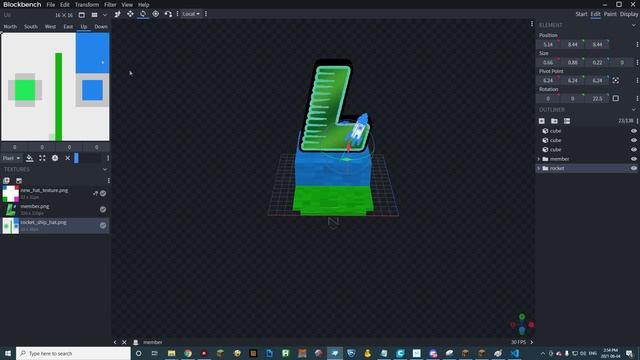Collapse the Outliner panel
This screenshot has width=640, height=360.
(633, 110)
